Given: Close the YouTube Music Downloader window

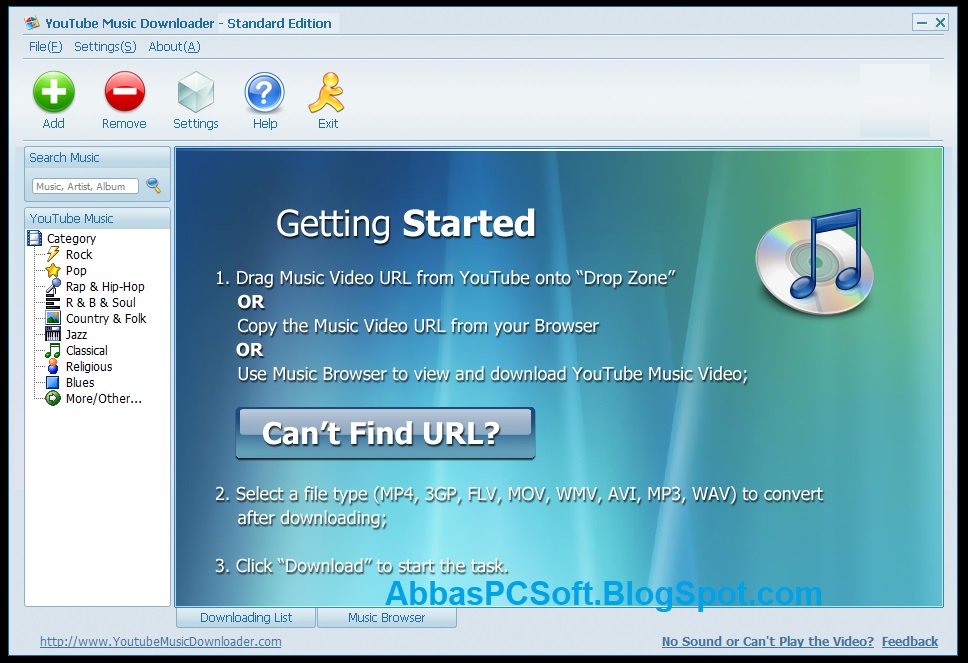Looking at the screenshot, I should (940, 23).
